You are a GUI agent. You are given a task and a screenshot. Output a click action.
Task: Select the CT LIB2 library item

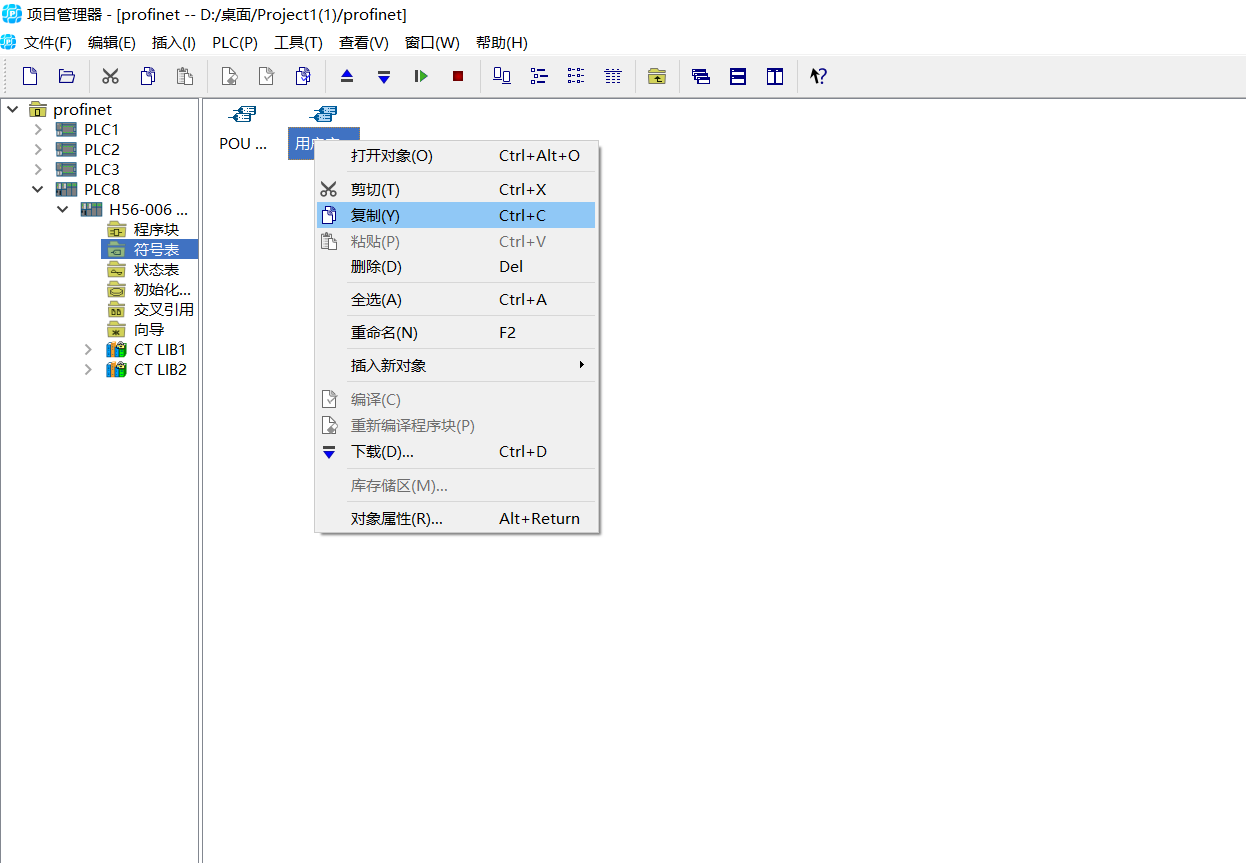[x=160, y=369]
